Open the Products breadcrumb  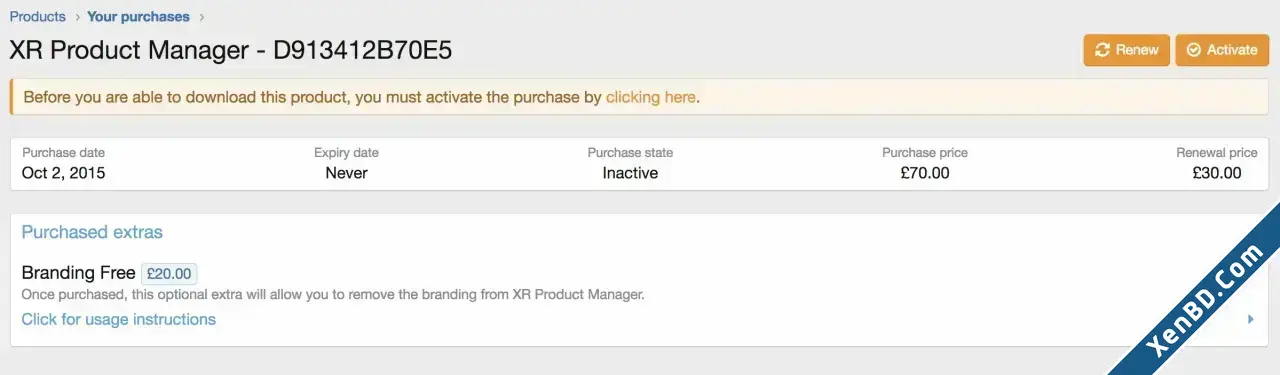click(38, 16)
